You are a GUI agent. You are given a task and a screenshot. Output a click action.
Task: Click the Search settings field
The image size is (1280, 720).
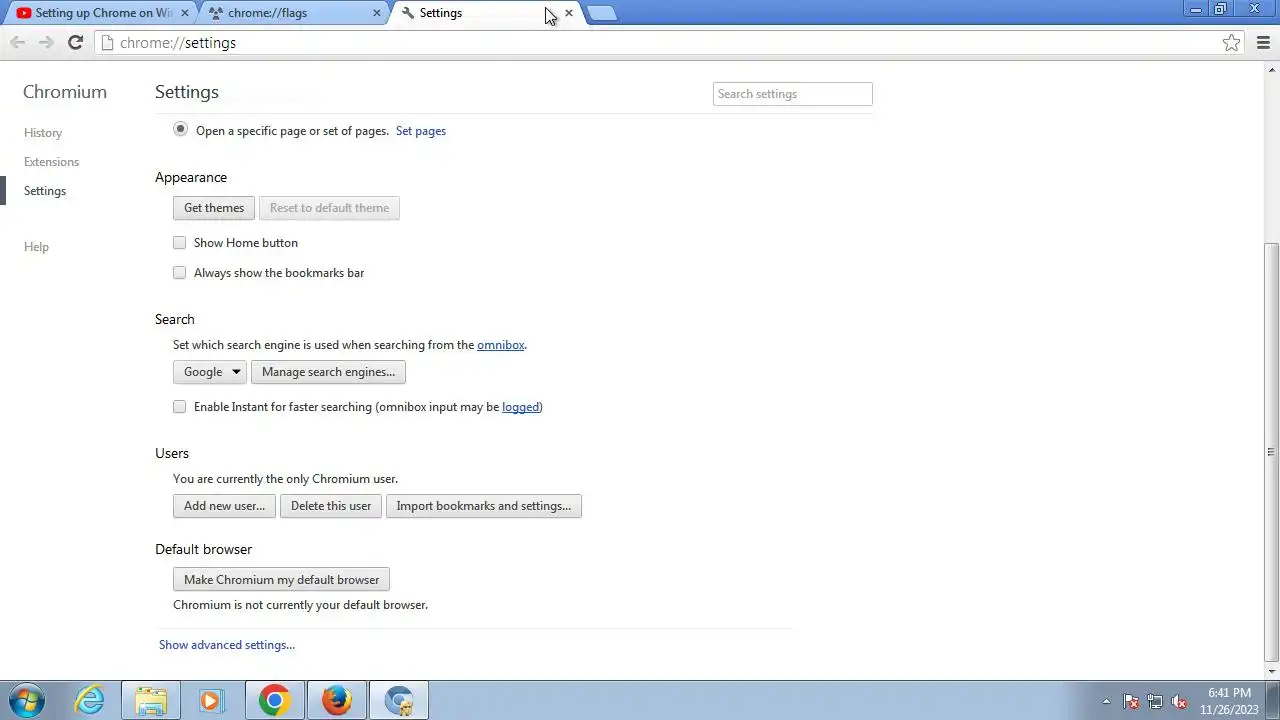click(793, 94)
